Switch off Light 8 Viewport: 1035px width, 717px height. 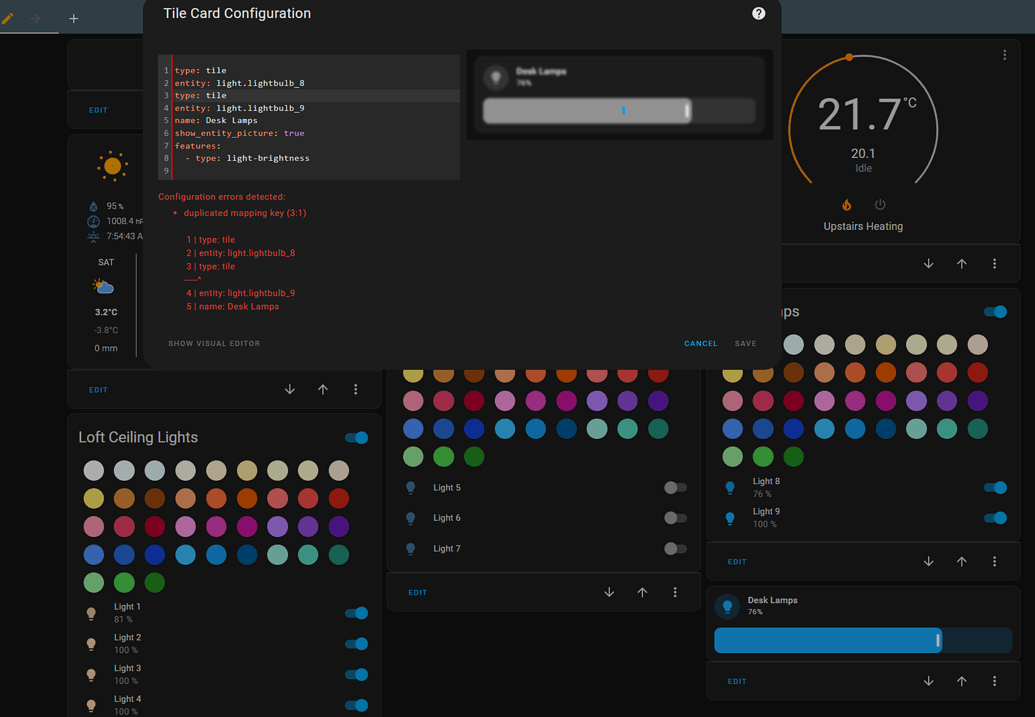coord(994,487)
